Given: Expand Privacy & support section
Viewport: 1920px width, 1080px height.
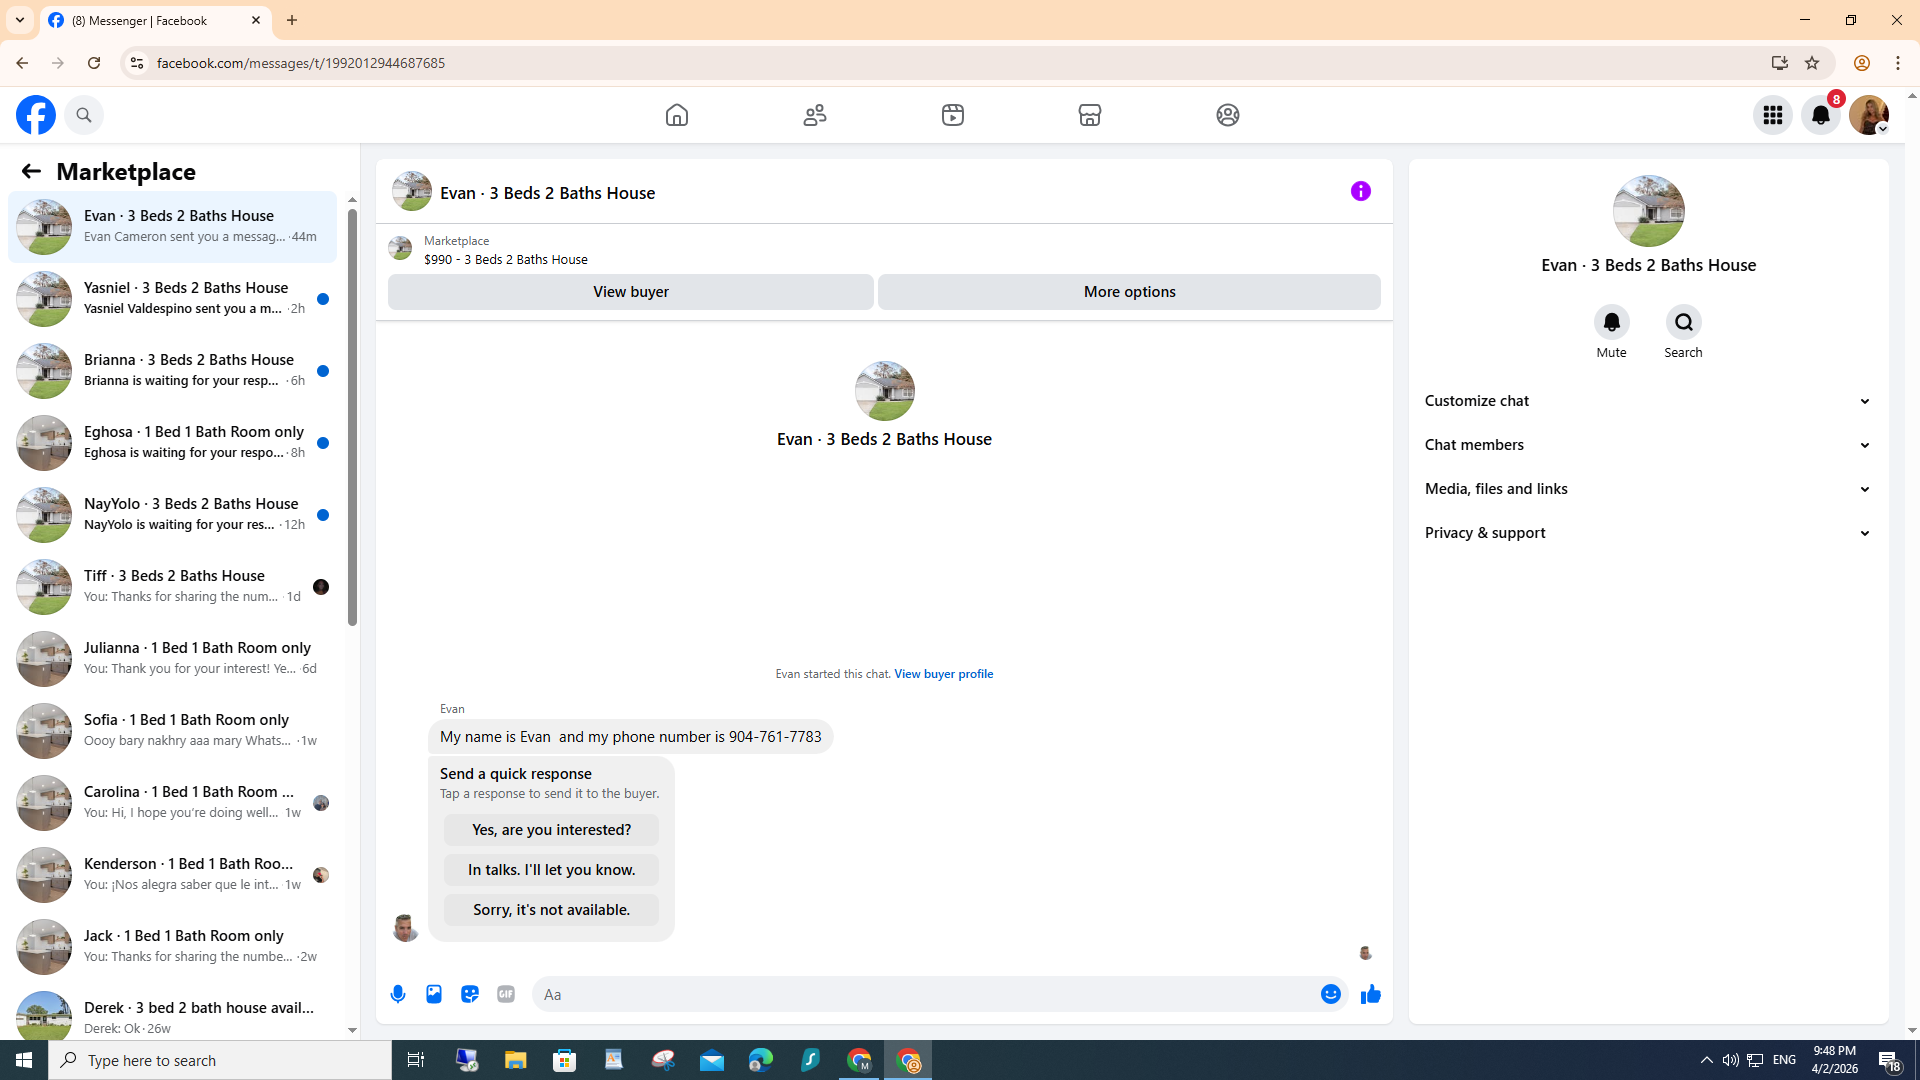Looking at the screenshot, I should tap(1649, 533).
